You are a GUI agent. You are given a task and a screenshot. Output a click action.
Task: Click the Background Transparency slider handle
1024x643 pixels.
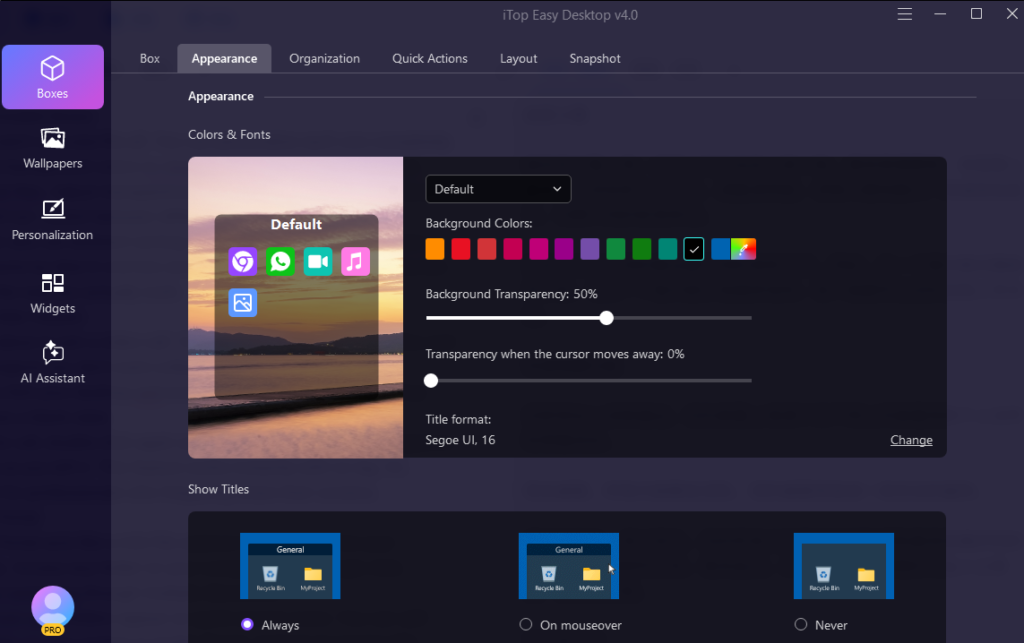coord(606,318)
